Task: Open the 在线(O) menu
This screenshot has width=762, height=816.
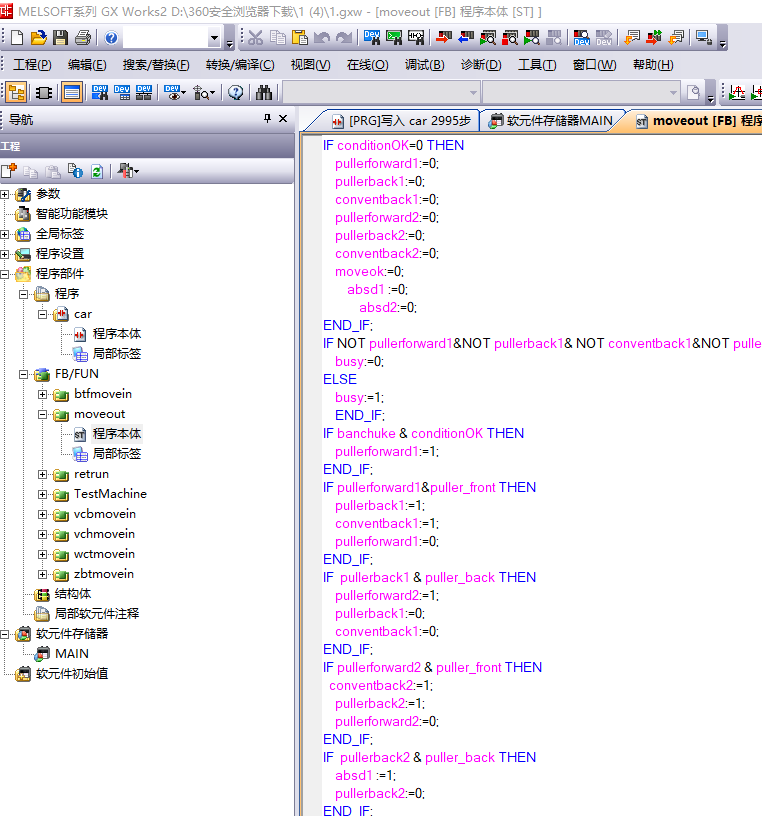Action: tap(367, 65)
